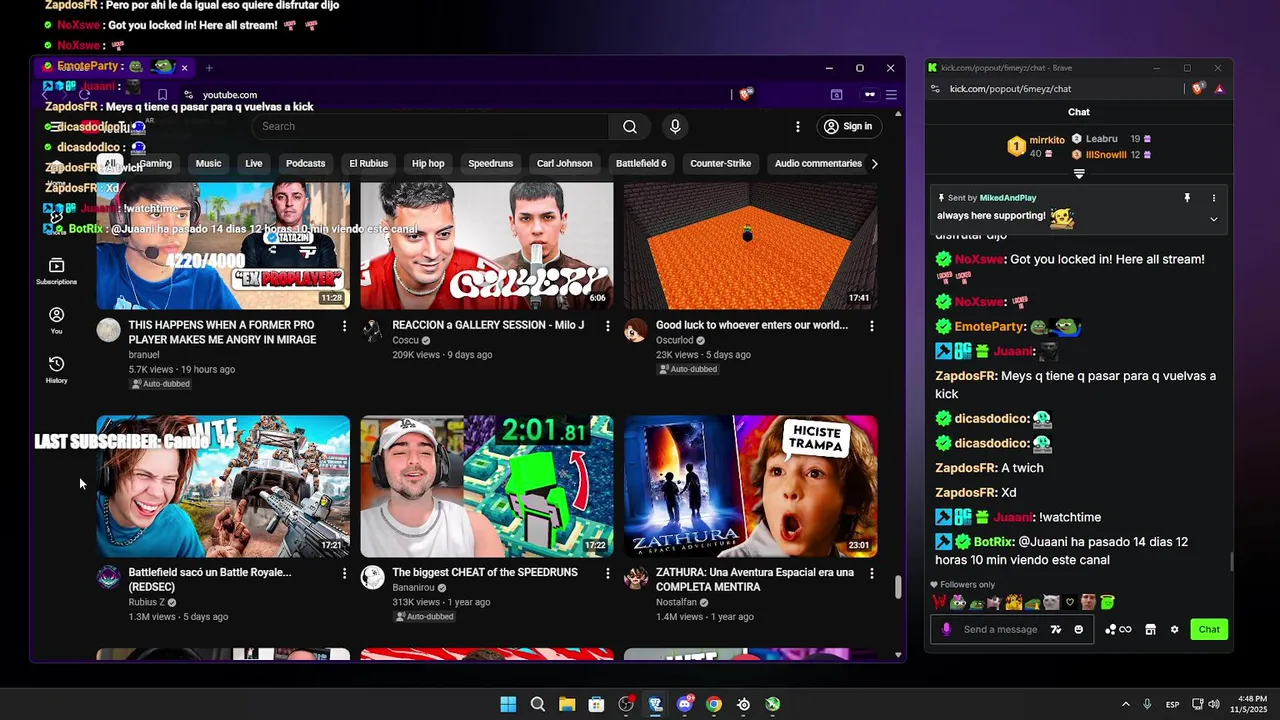This screenshot has height=720, width=1280.
Task: Click the green Chat send button
Action: click(x=1209, y=630)
